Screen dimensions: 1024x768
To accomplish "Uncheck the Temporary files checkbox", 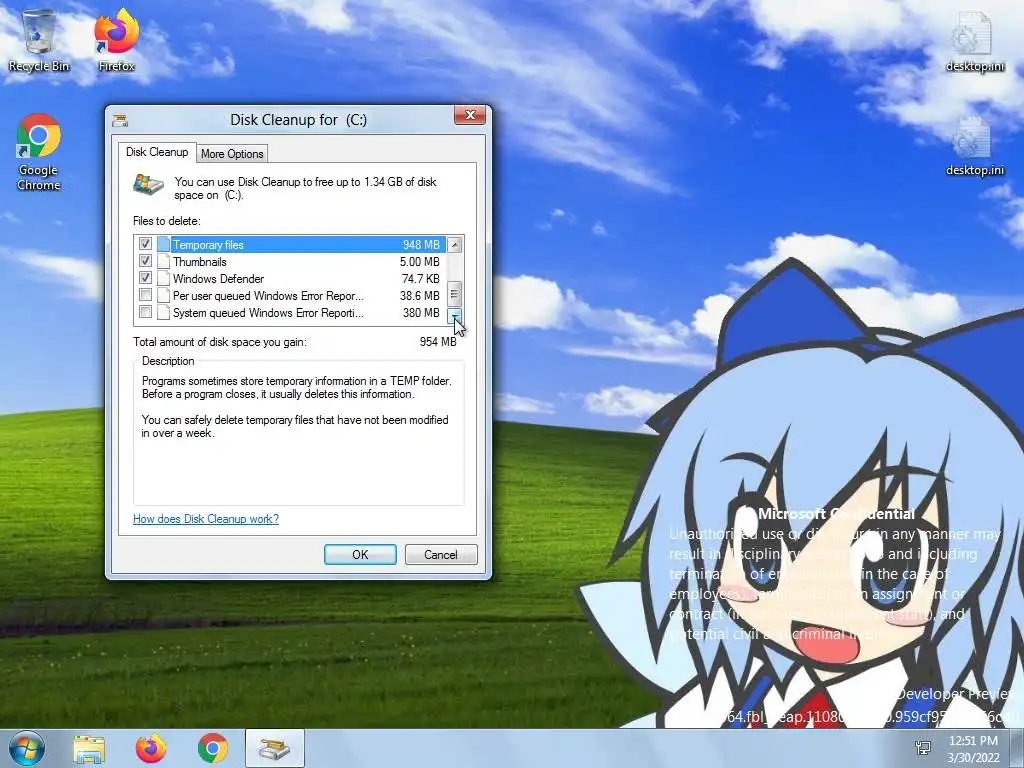I will [145, 244].
